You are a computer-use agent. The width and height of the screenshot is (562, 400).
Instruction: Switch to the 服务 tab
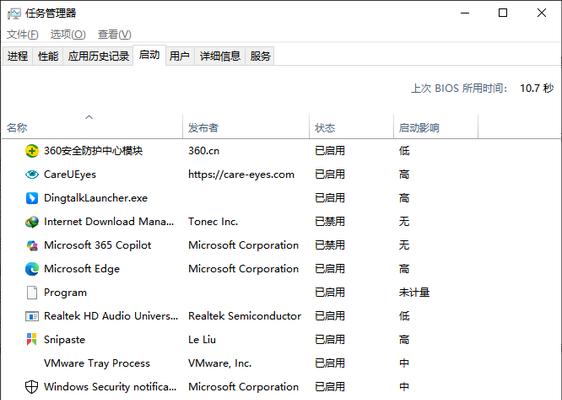[x=260, y=56]
